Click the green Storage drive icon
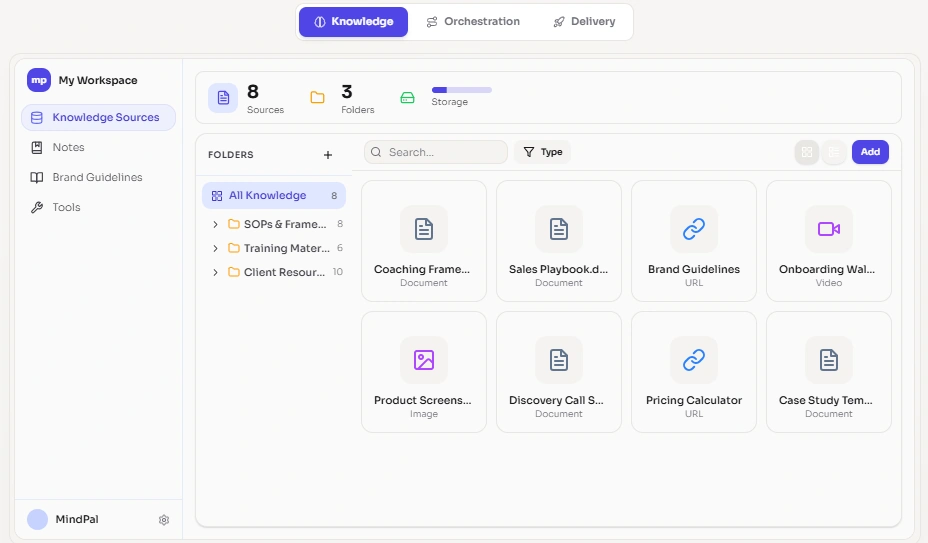 407,98
